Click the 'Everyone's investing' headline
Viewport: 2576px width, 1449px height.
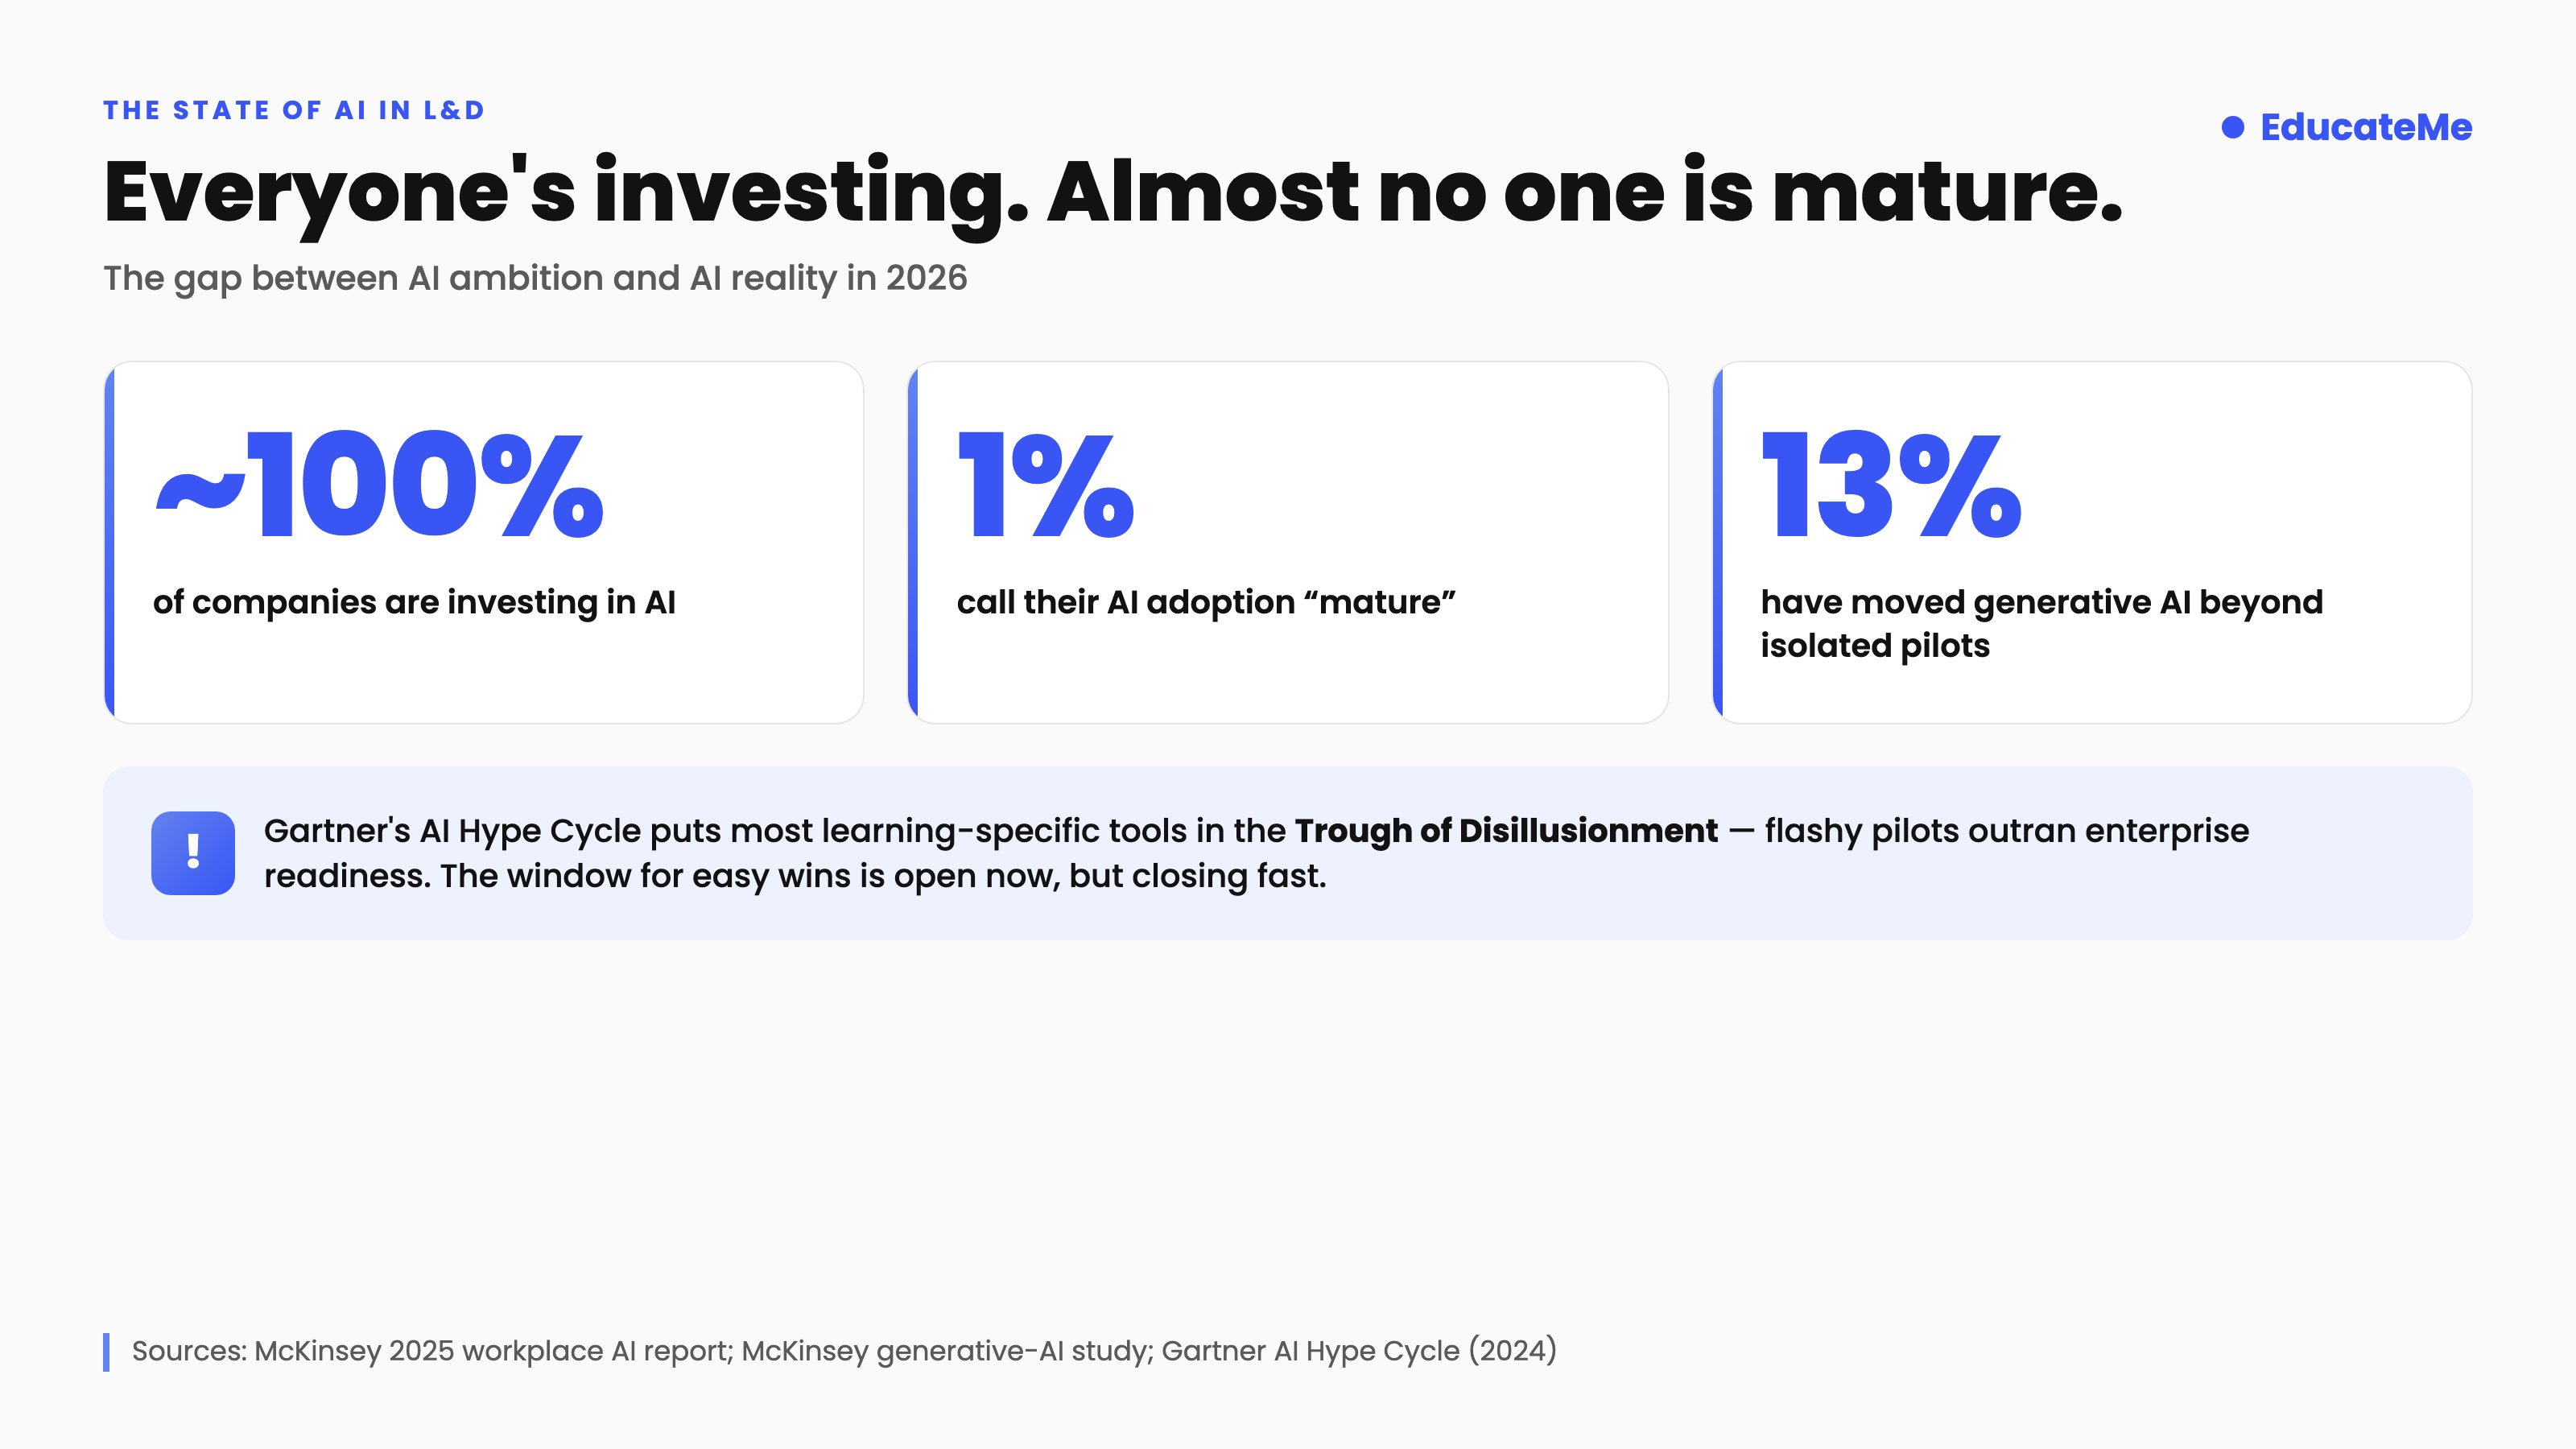pos(1113,192)
